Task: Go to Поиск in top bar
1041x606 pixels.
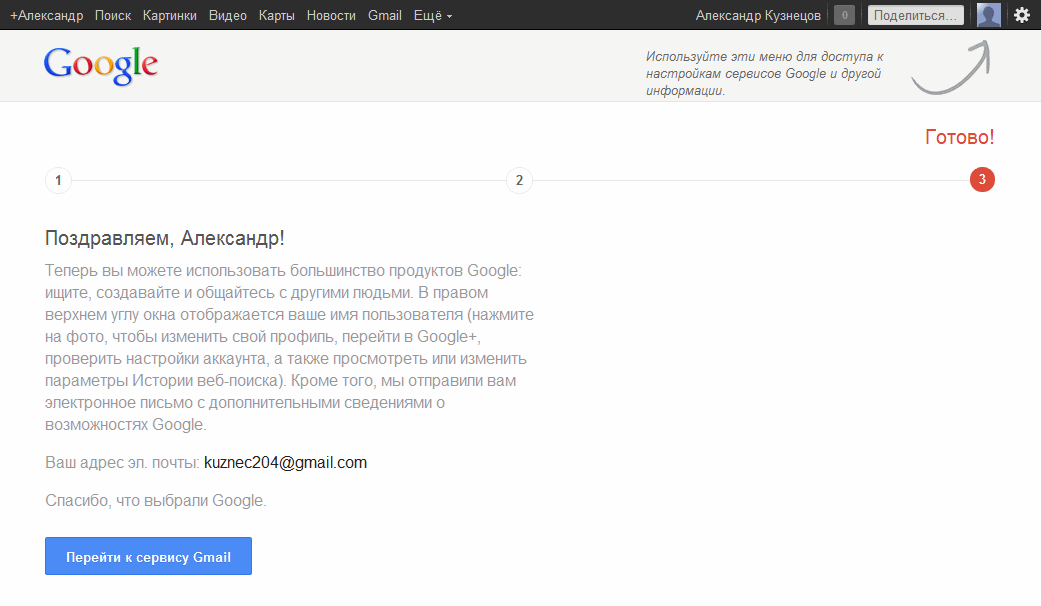Action: 113,15
